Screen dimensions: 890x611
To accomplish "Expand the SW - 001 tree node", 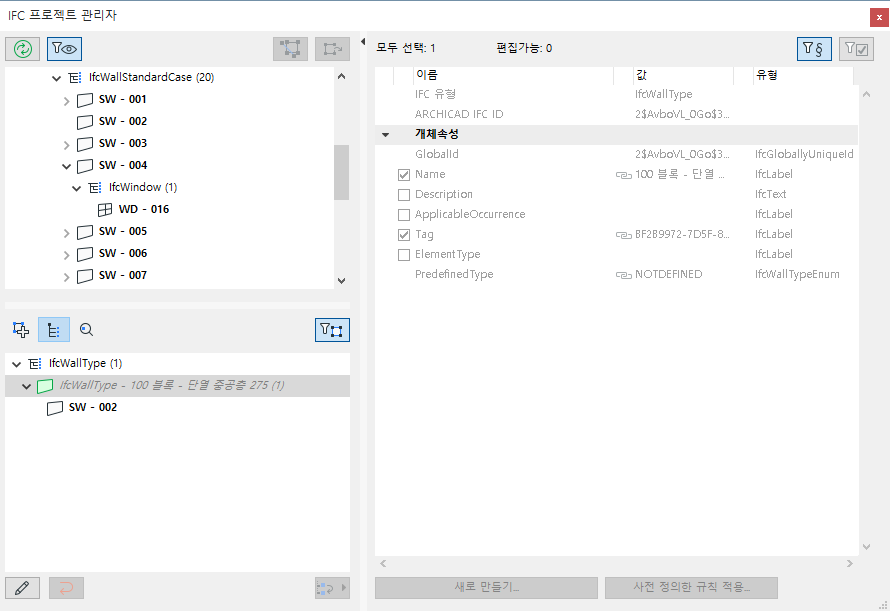I will coord(66,101).
